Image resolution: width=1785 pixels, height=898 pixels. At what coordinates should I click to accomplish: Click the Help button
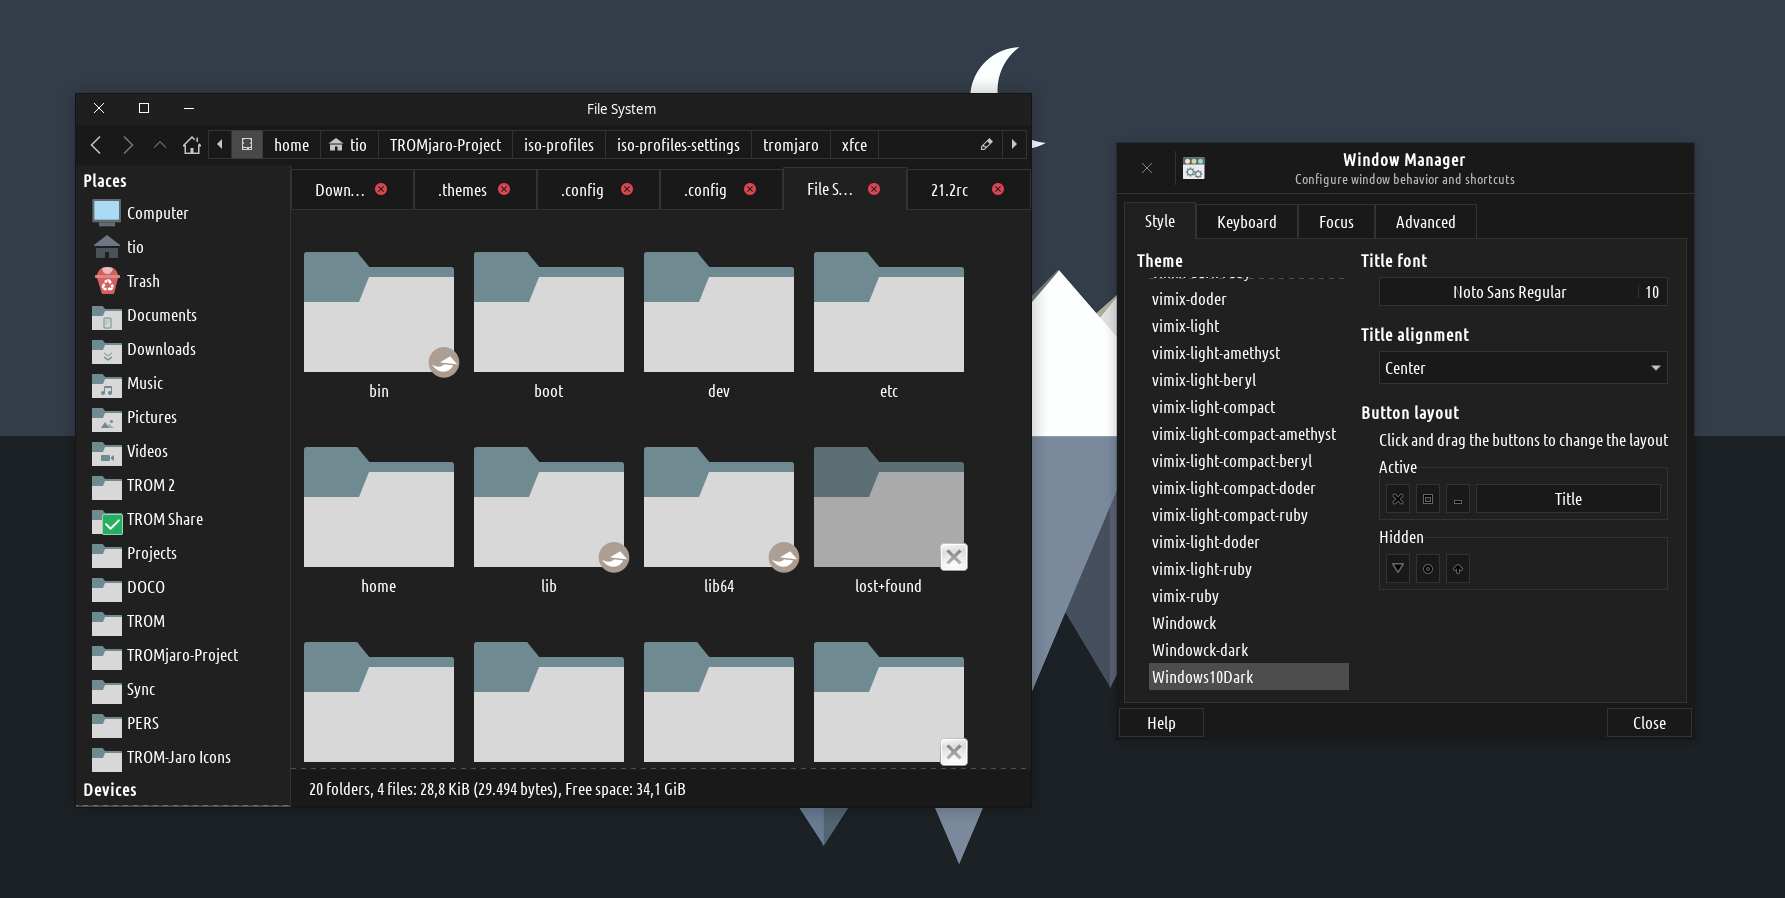click(x=1161, y=723)
